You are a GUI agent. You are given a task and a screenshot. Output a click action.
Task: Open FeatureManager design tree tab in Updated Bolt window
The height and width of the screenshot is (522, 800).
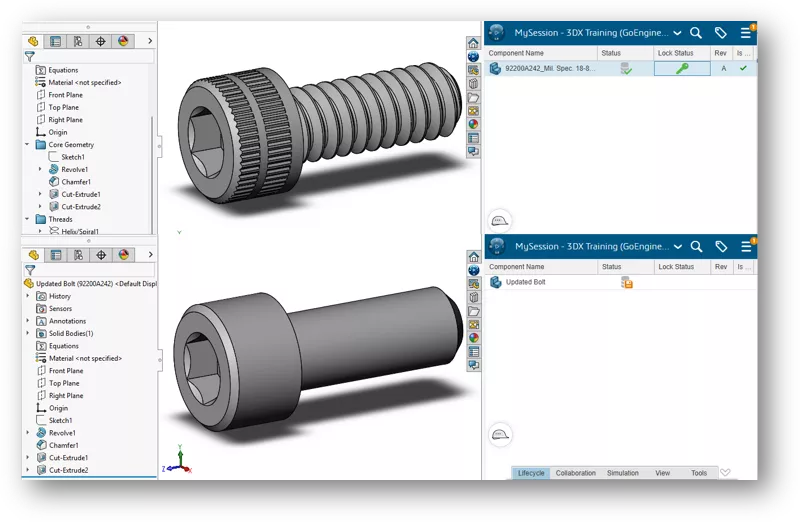tap(34, 255)
